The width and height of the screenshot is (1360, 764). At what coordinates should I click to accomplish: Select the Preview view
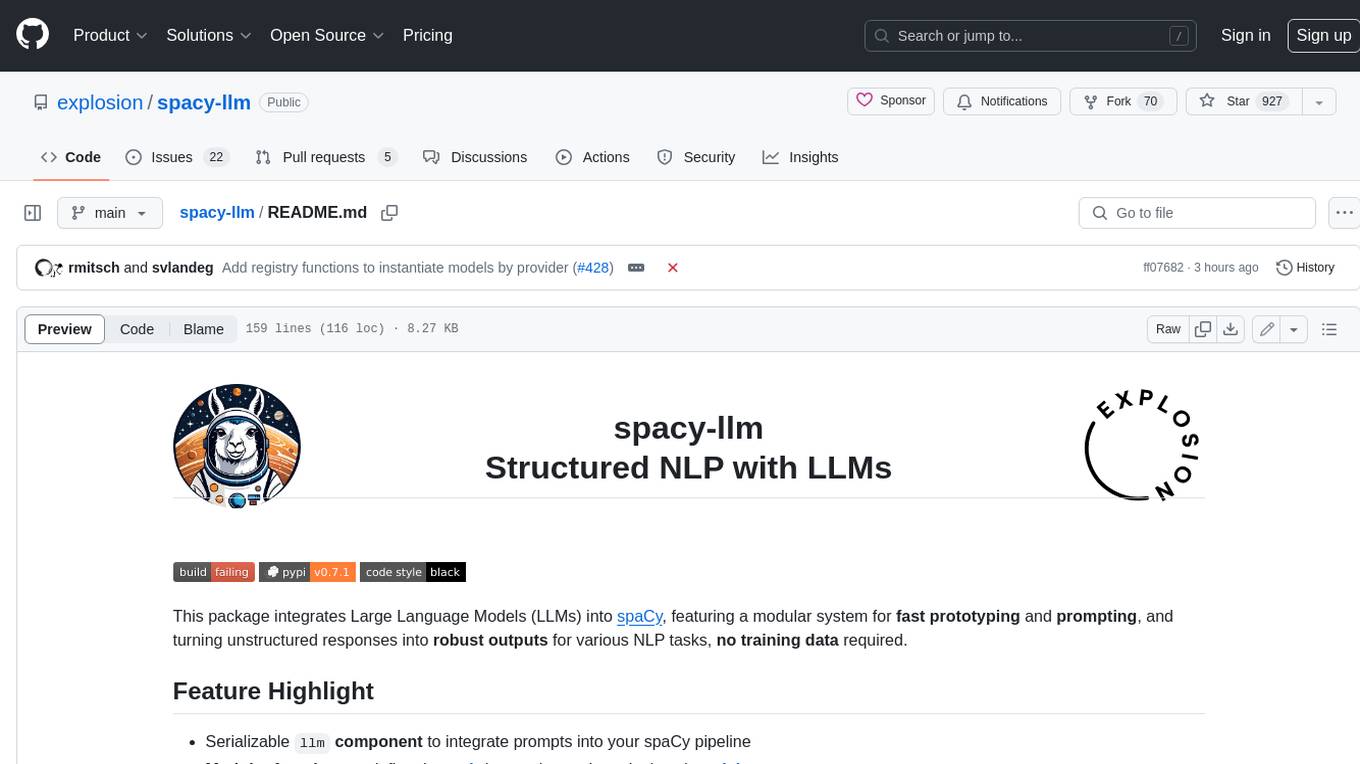pyautogui.click(x=65, y=329)
